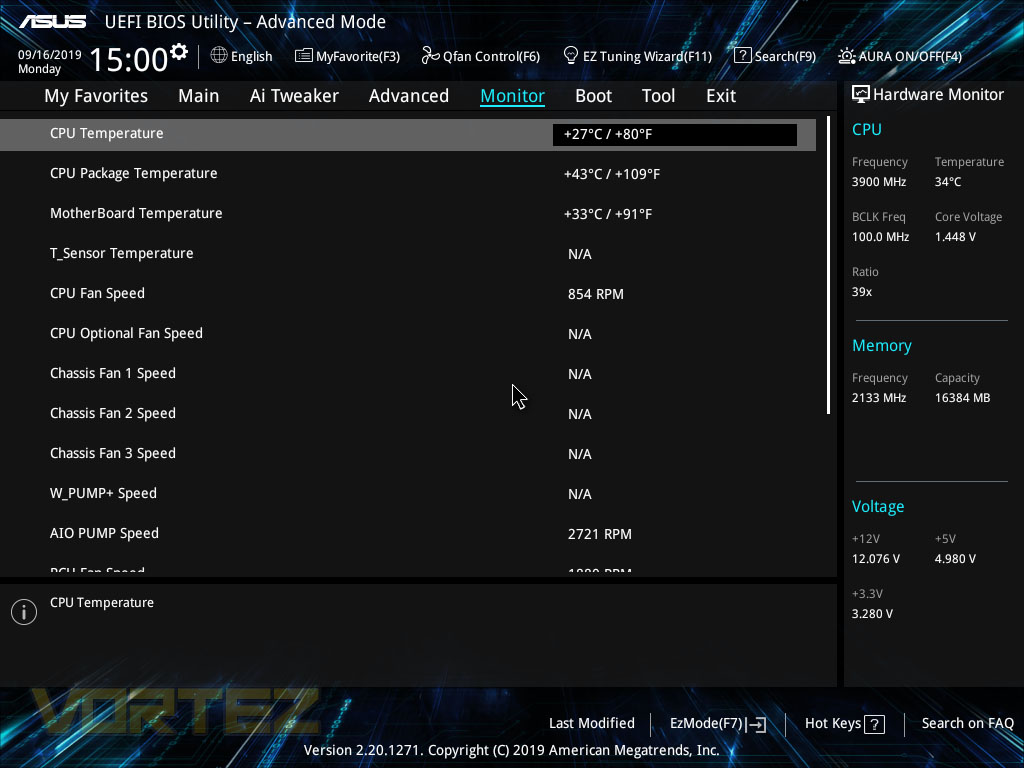
Task: Click the +33°C / +91°F value
Action: (x=608, y=214)
